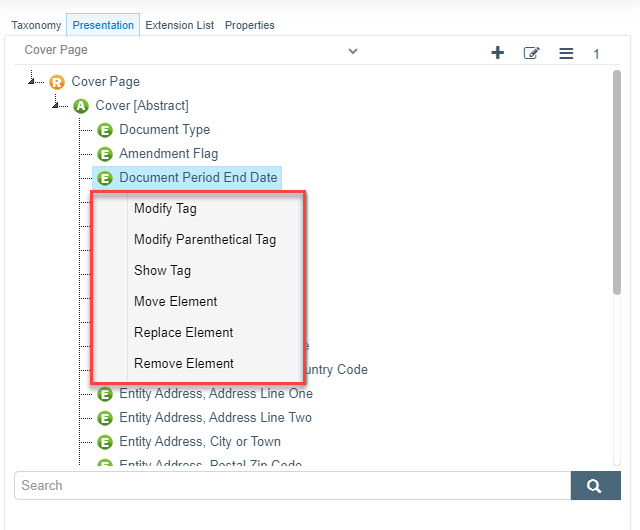
Task: Select the orange R Cover Page icon
Action: click(x=57, y=82)
